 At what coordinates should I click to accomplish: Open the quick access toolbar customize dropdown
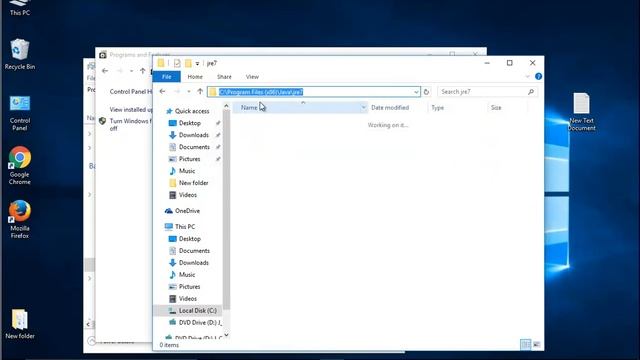coord(197,64)
